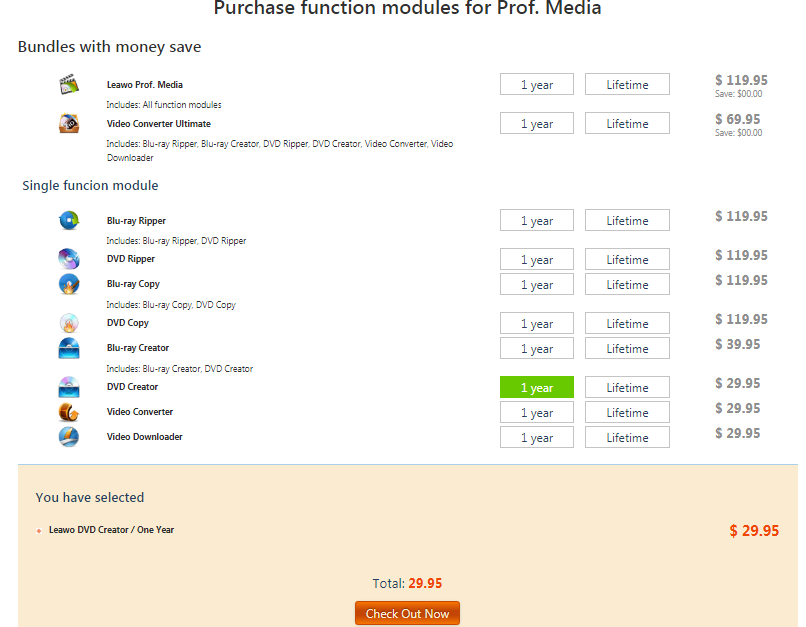The image size is (806, 627).
Task: Deselect the green 1 year DVD Creator option
Action: (x=537, y=388)
